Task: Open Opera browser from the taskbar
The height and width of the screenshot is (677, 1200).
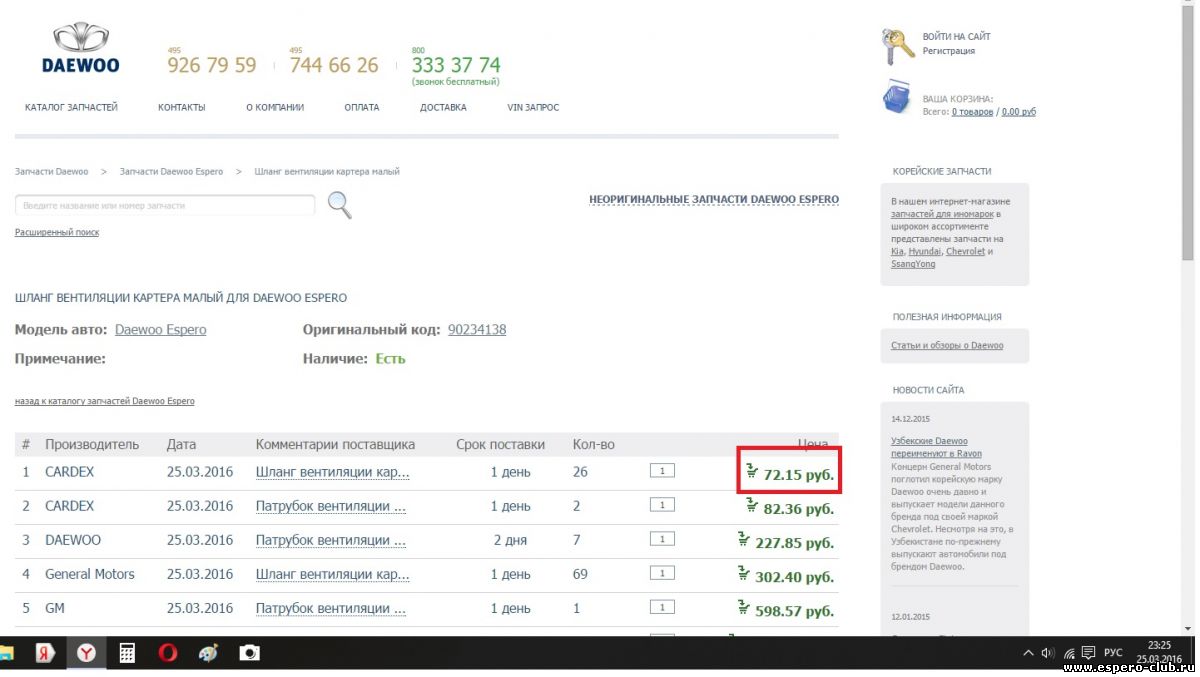Action: 167,653
